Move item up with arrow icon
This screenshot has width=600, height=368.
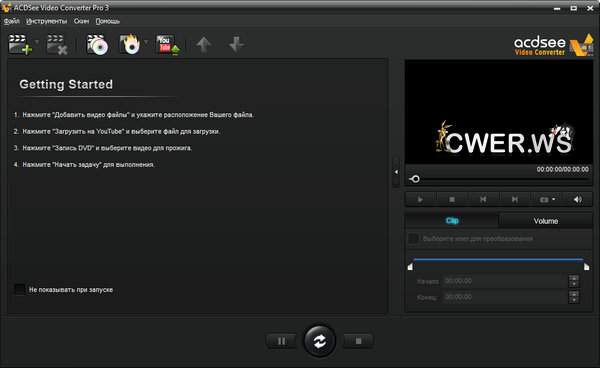pos(204,44)
